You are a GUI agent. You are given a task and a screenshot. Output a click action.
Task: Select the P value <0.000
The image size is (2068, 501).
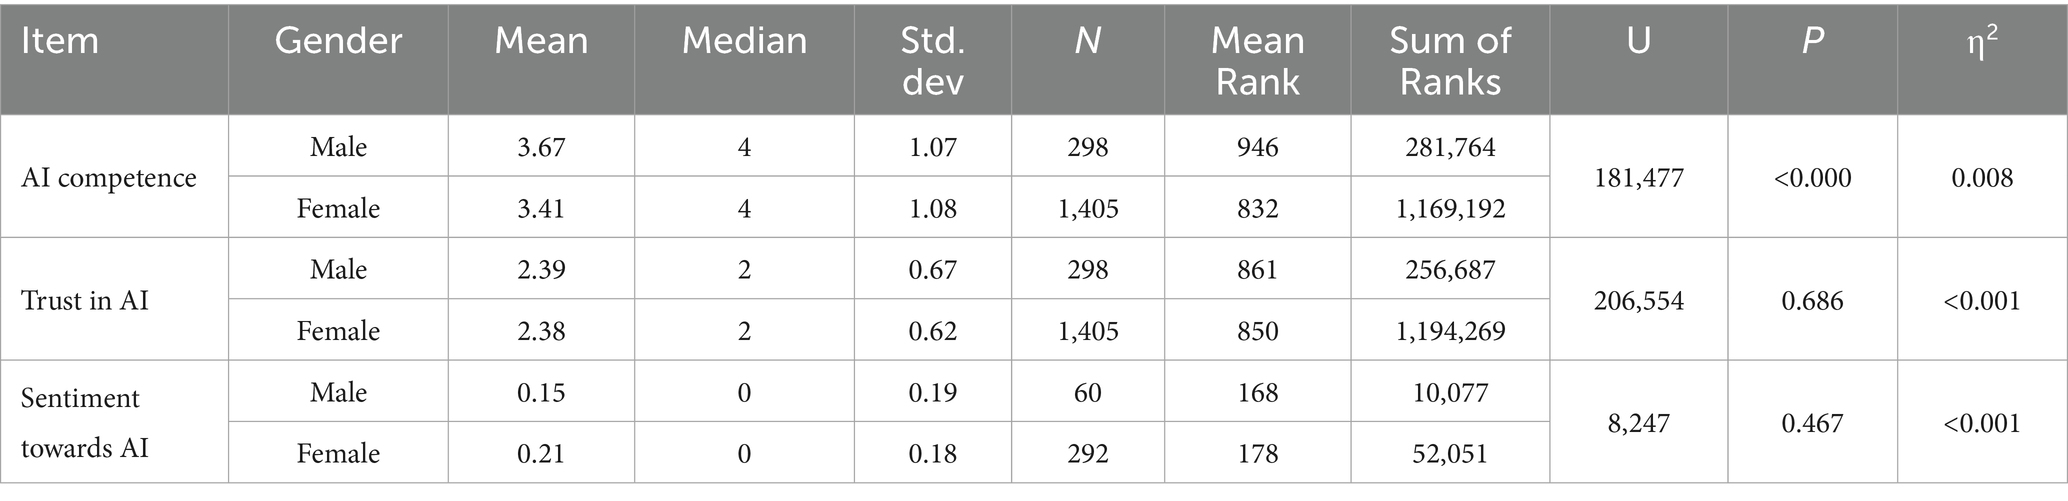coord(1812,178)
